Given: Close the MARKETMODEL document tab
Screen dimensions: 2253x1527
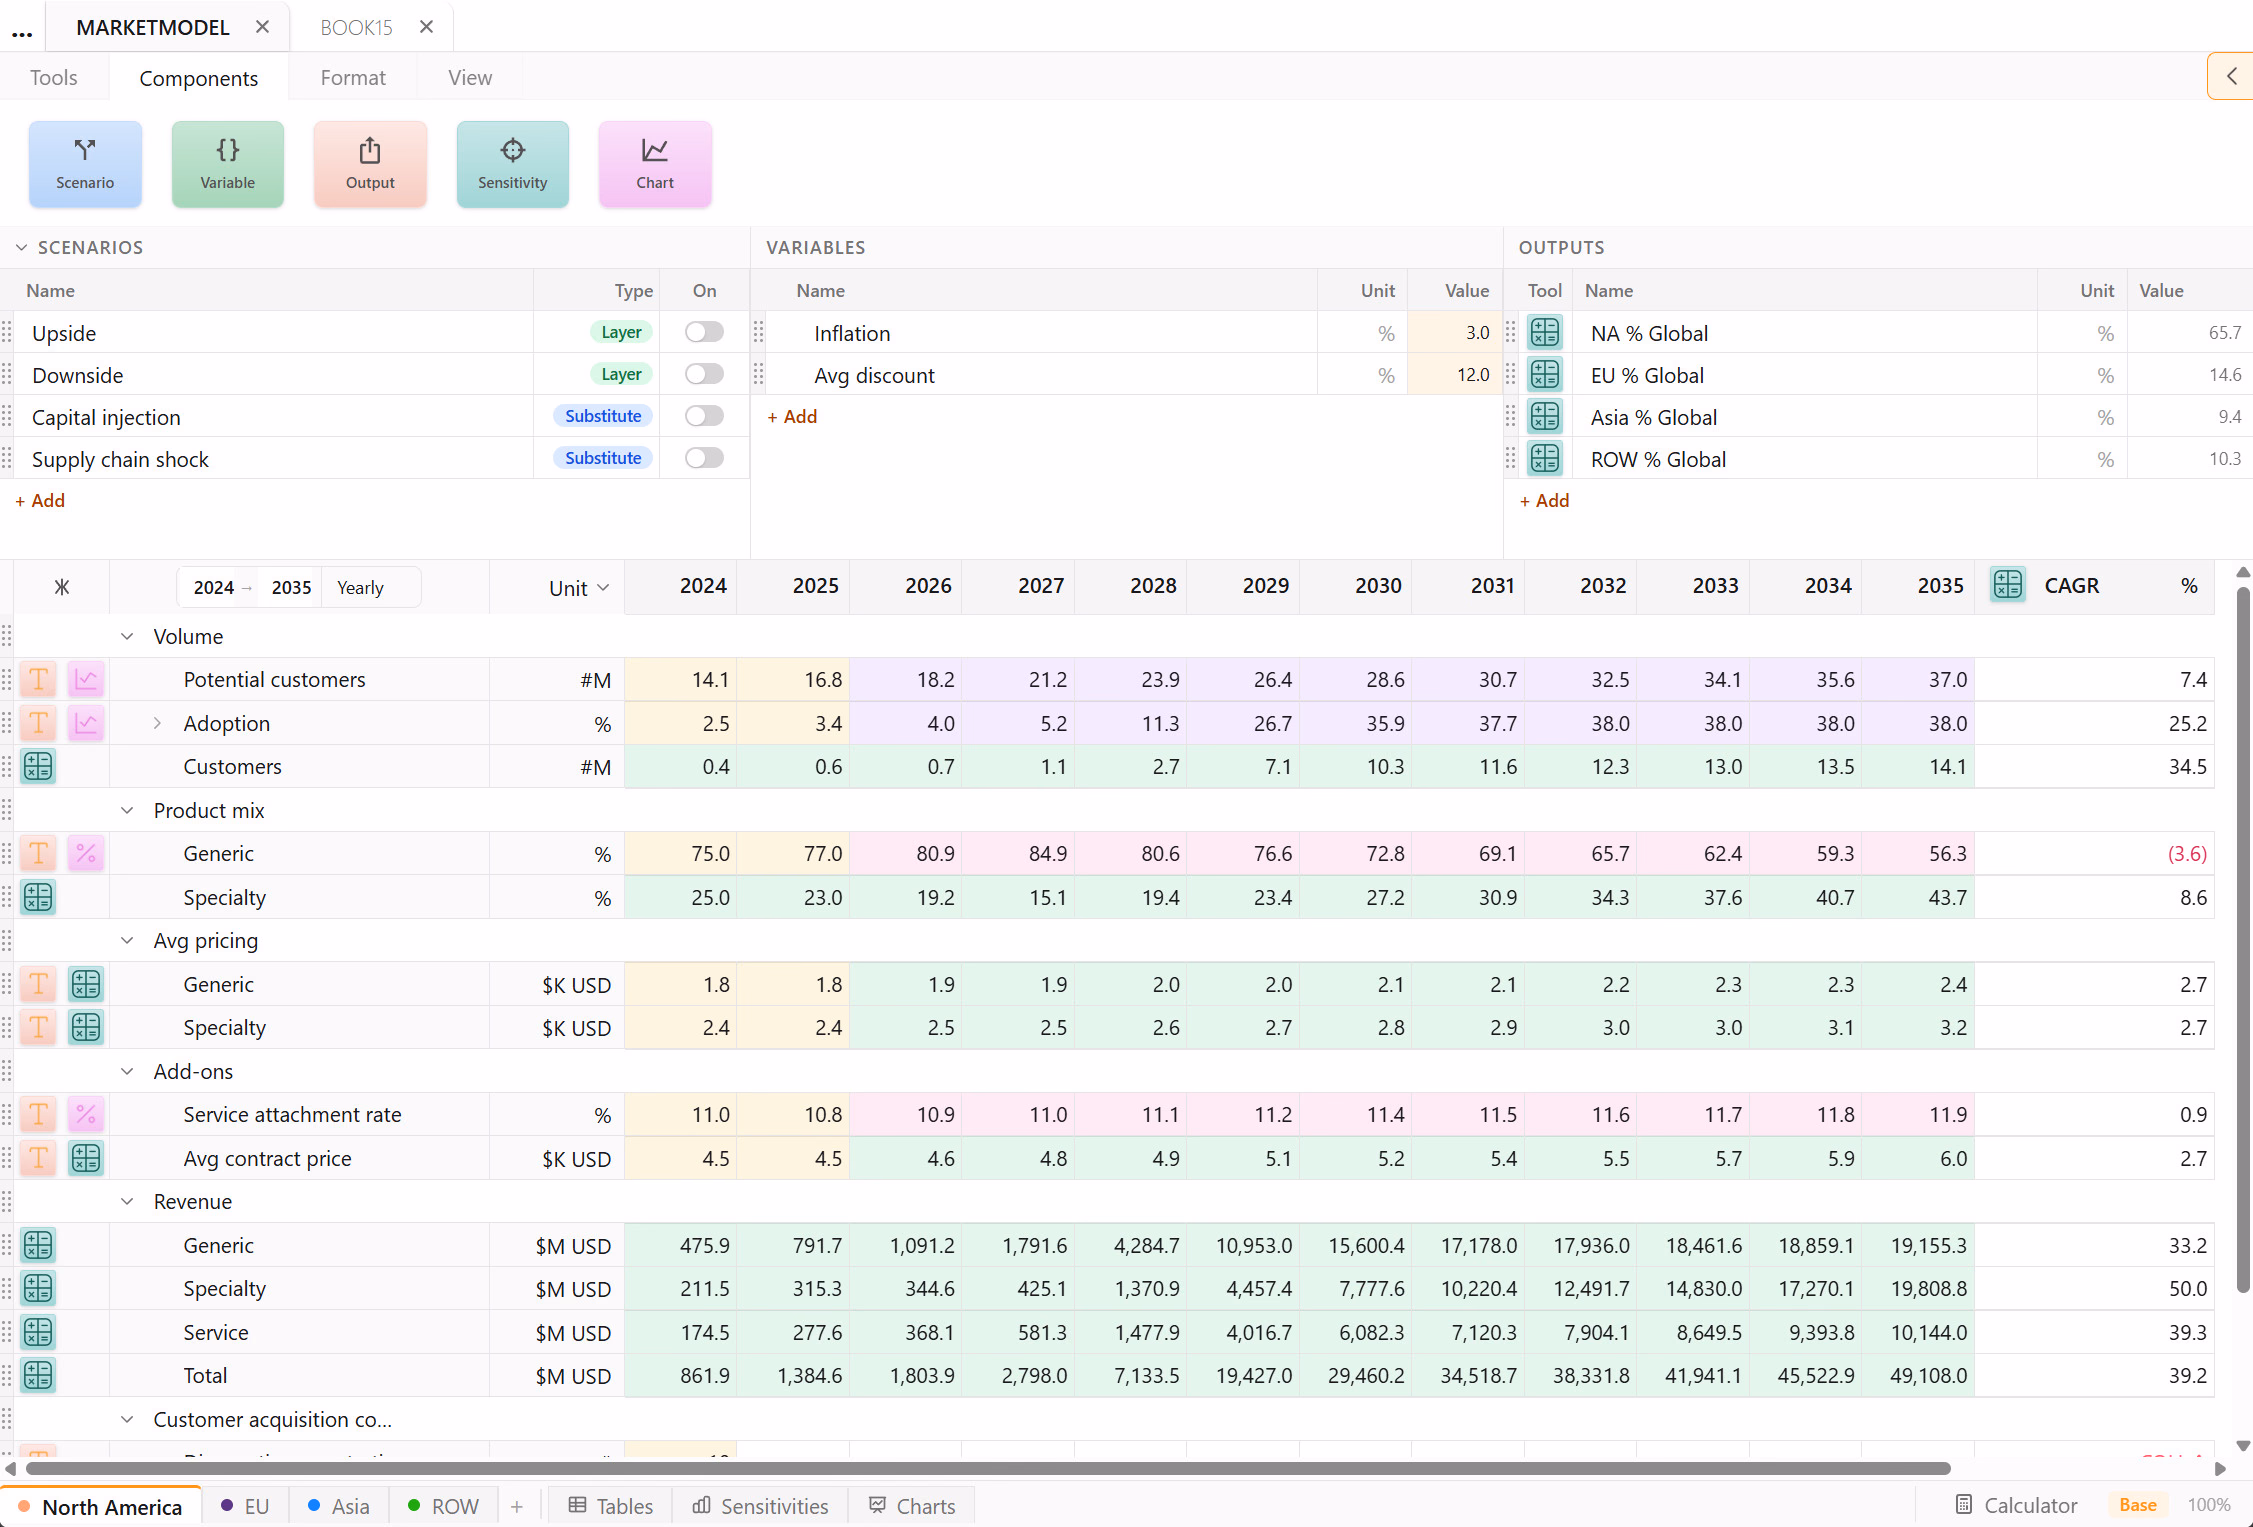Looking at the screenshot, I should (x=262, y=27).
